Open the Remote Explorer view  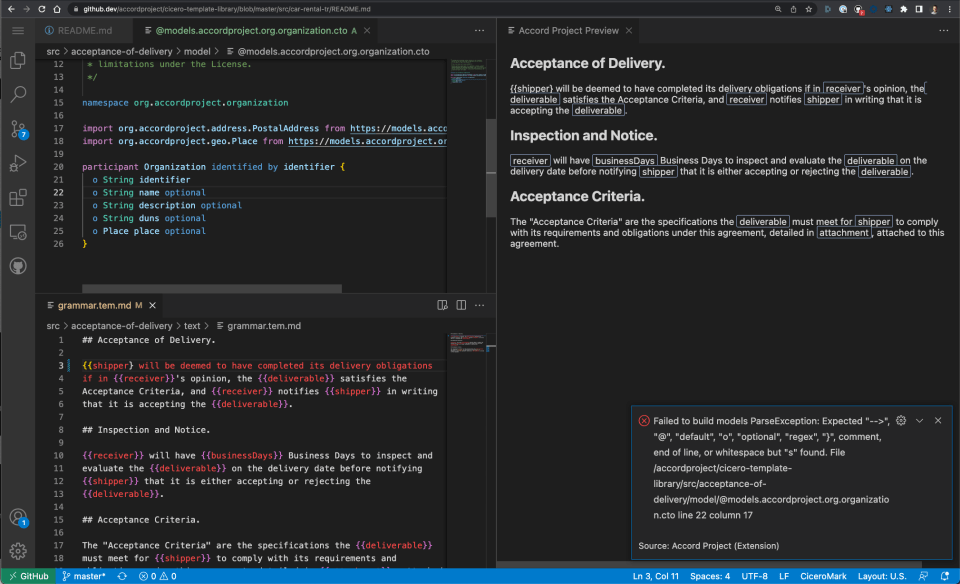click(x=18, y=233)
